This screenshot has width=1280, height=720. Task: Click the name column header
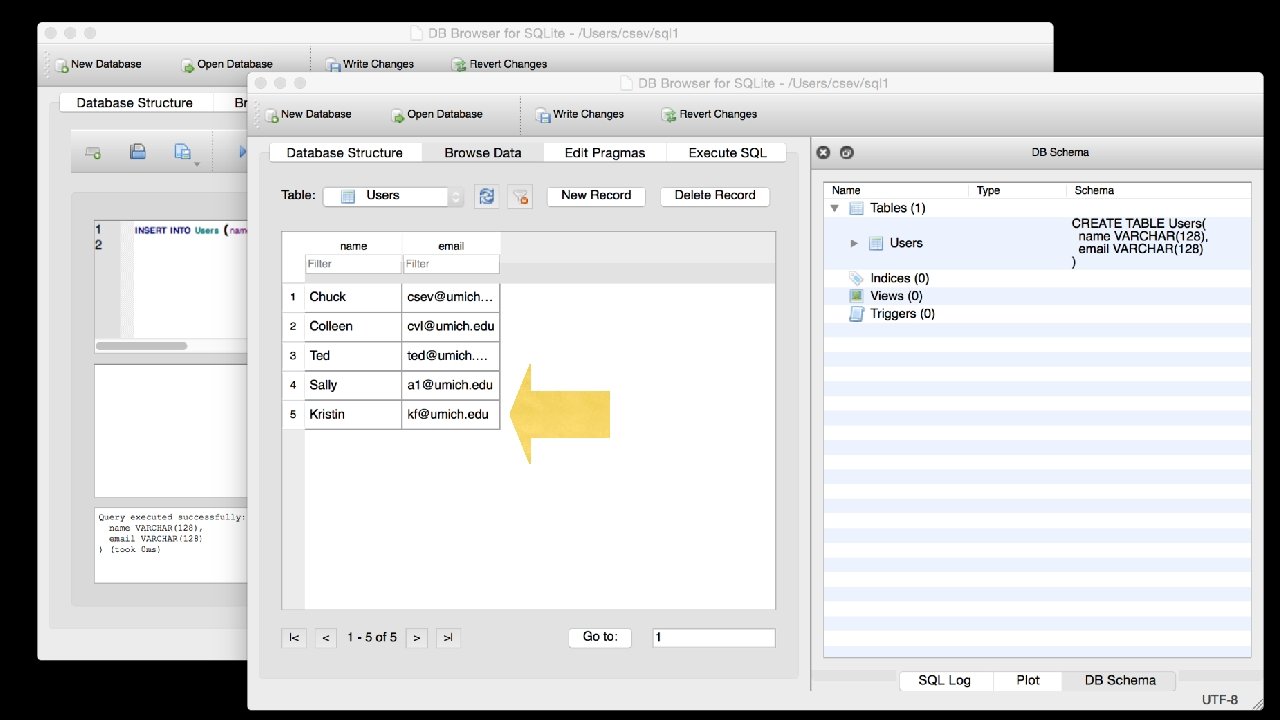(x=353, y=246)
